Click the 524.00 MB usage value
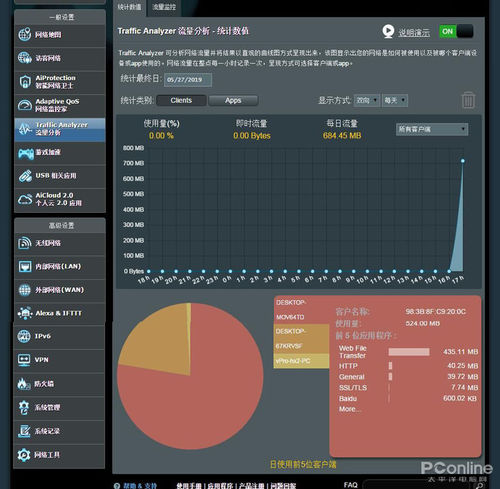This screenshot has width=500, height=489. pos(423,323)
